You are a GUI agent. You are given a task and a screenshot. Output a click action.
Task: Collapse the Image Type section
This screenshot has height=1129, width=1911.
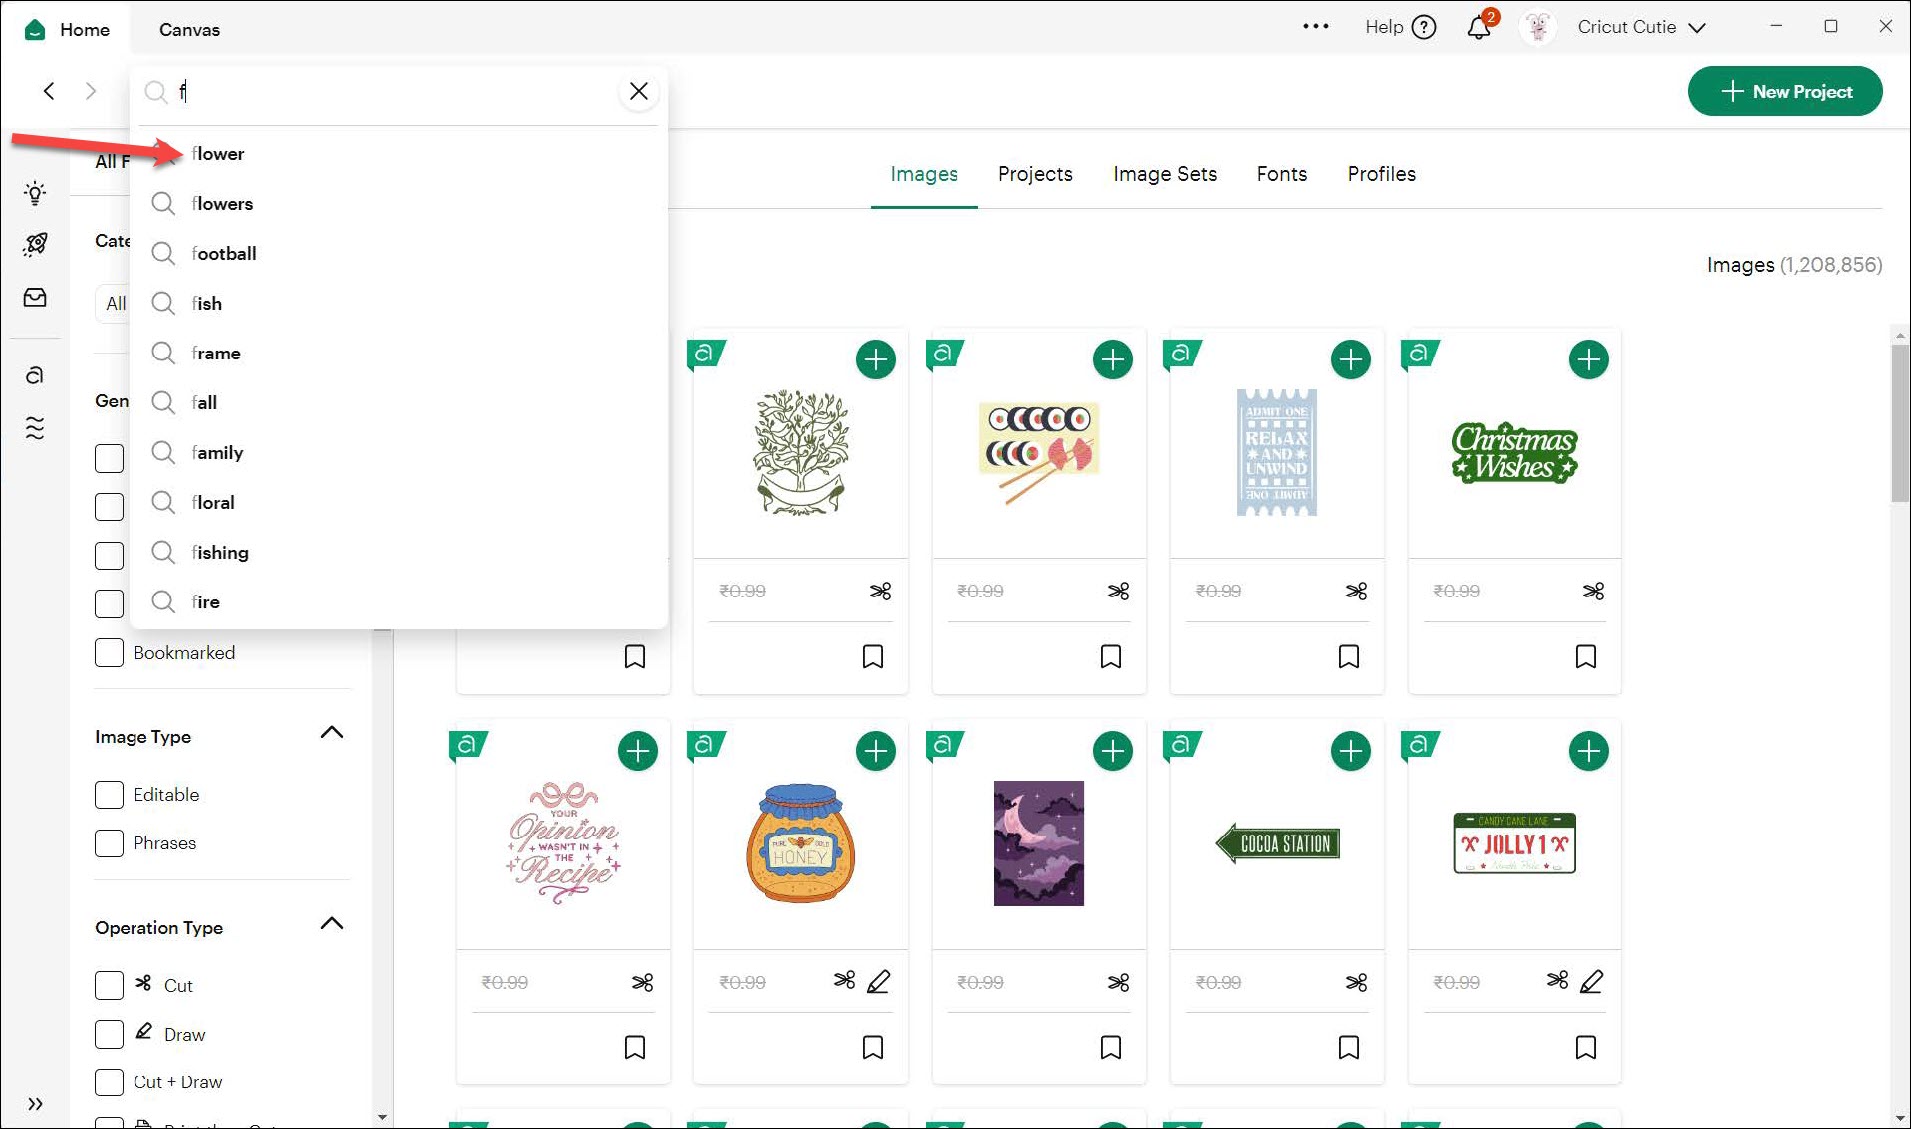point(331,733)
